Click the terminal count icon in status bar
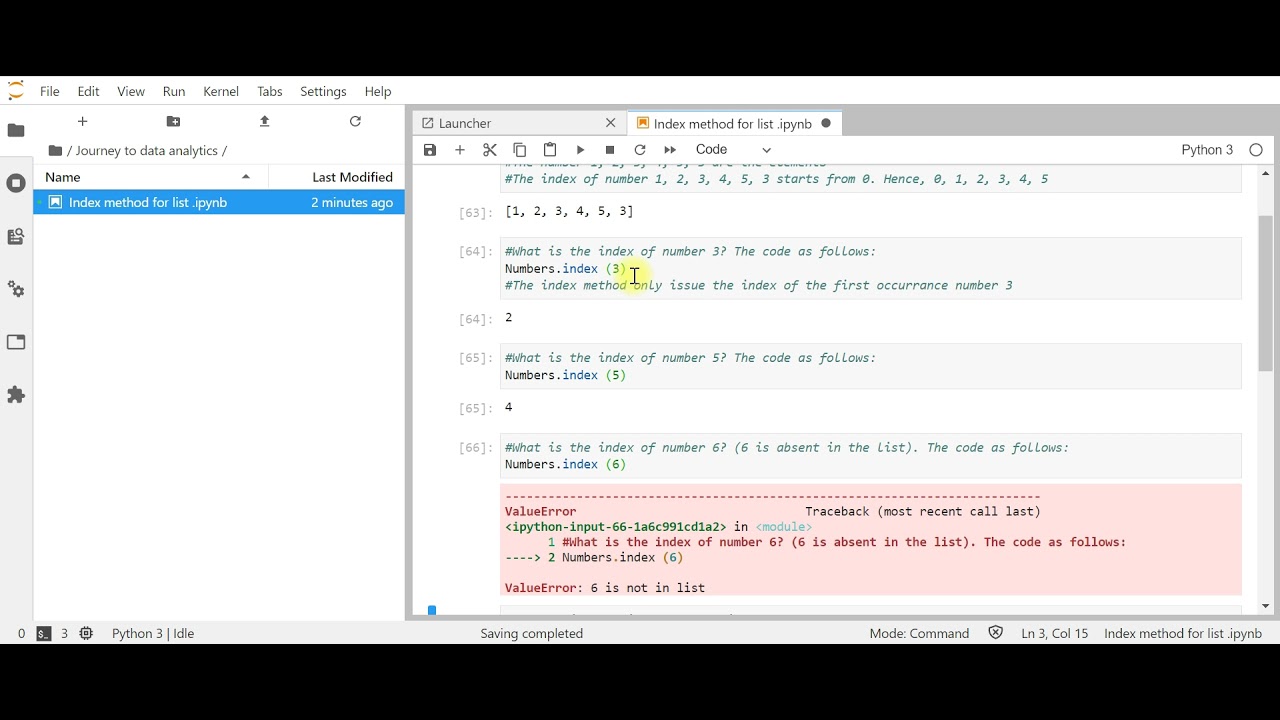1280x720 pixels. click(x=44, y=633)
